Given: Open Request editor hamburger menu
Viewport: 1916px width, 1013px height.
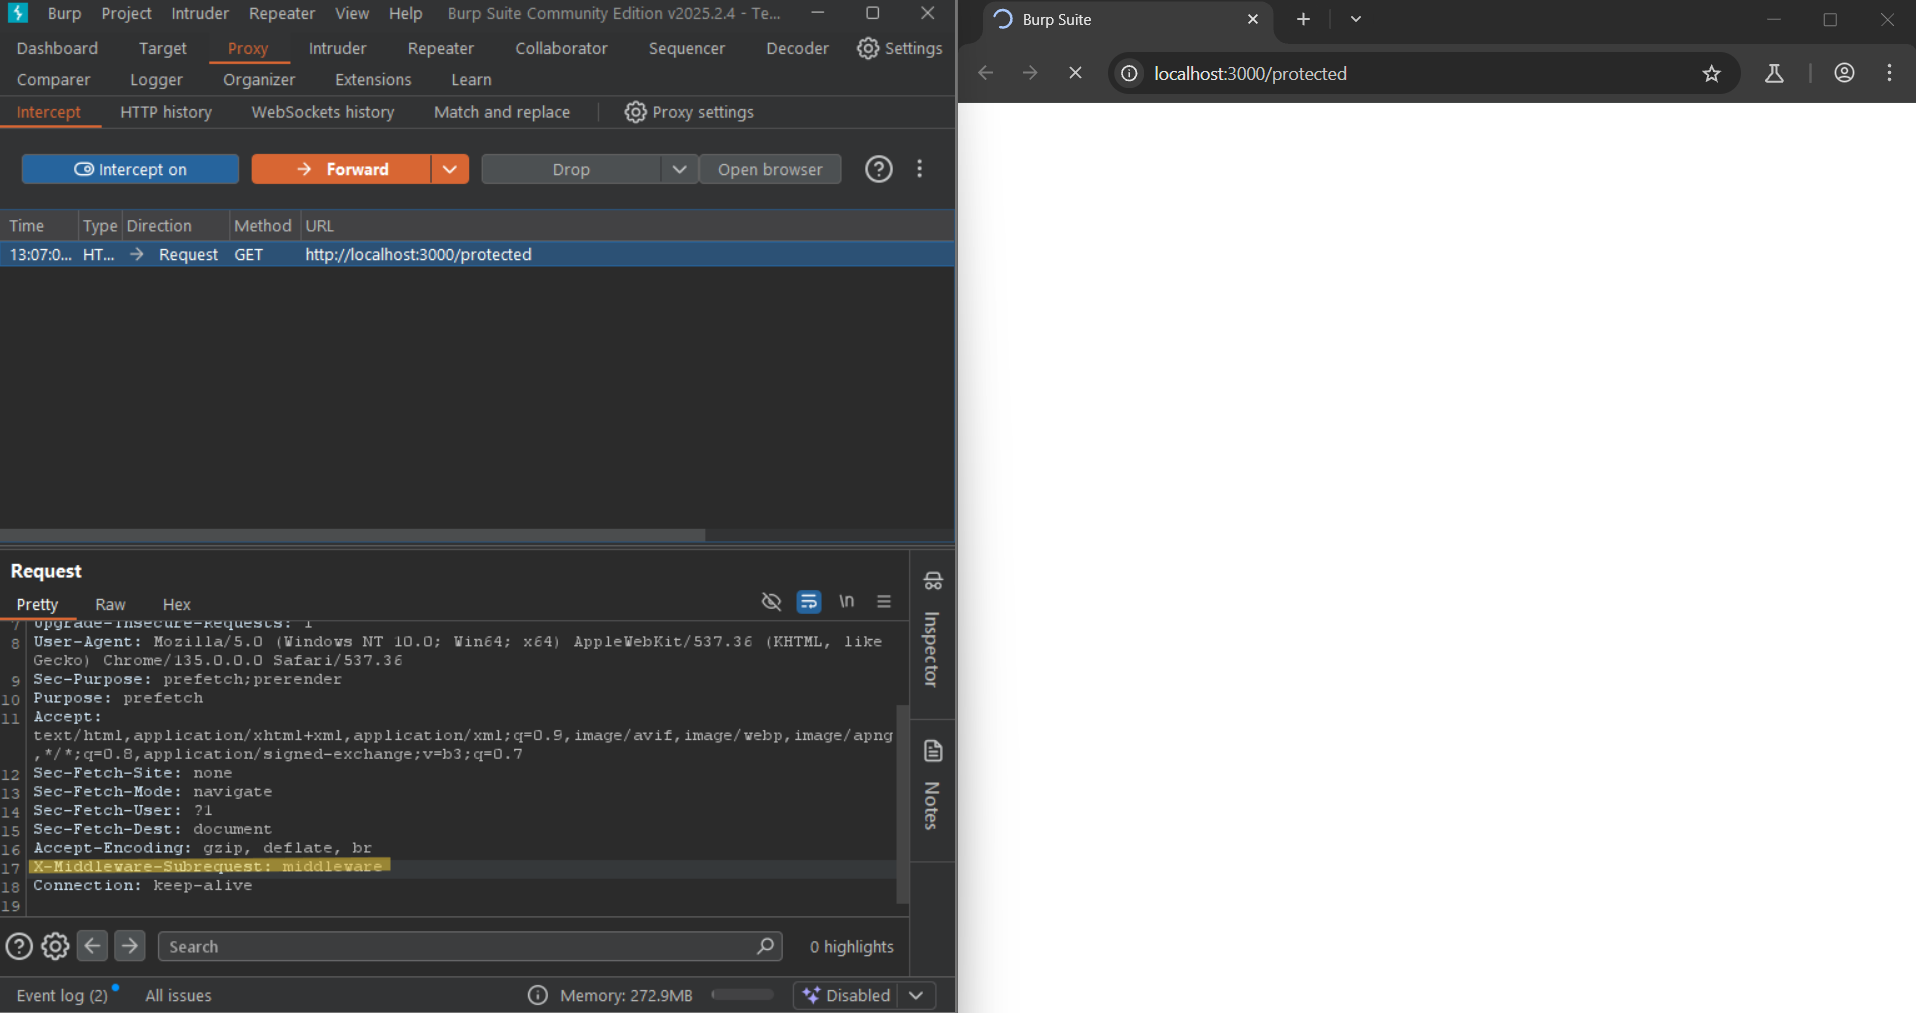Looking at the screenshot, I should [884, 601].
